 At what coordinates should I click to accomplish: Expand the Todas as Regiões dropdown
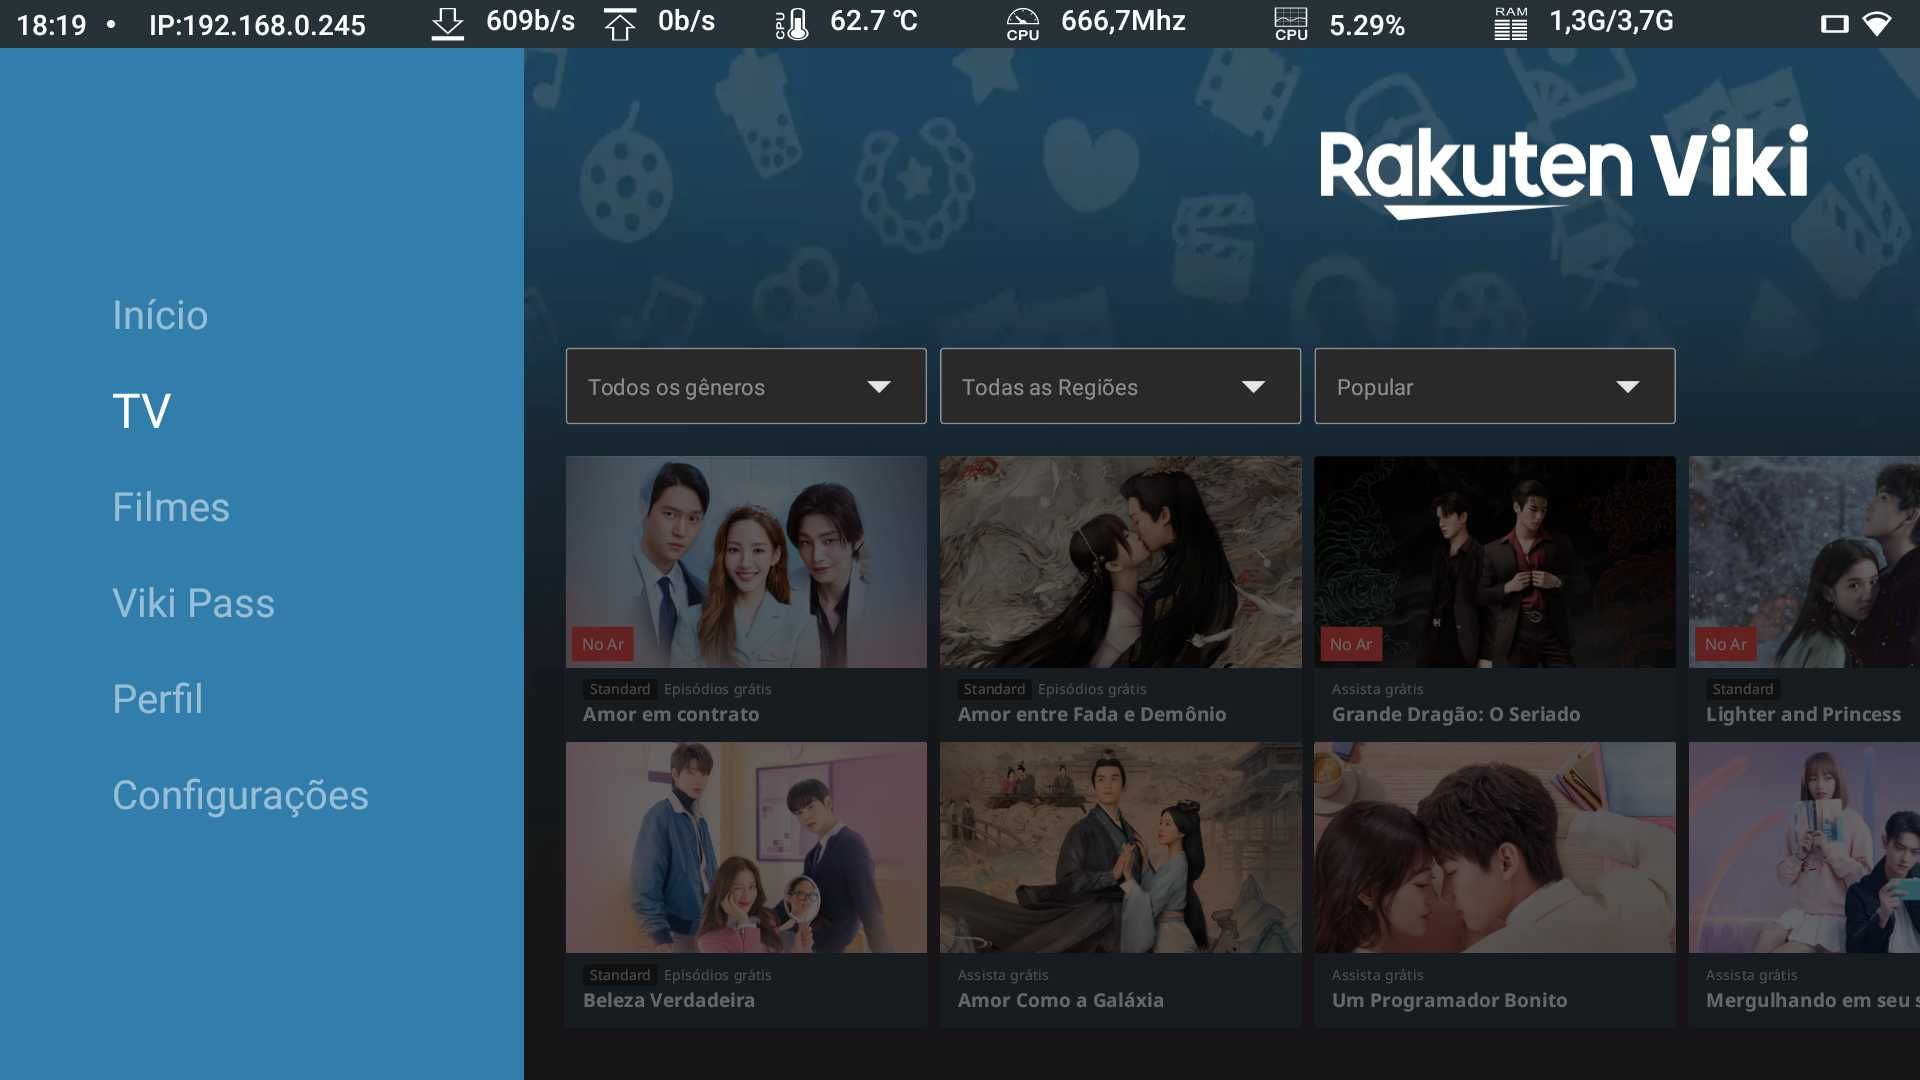pyautogui.click(x=1120, y=386)
